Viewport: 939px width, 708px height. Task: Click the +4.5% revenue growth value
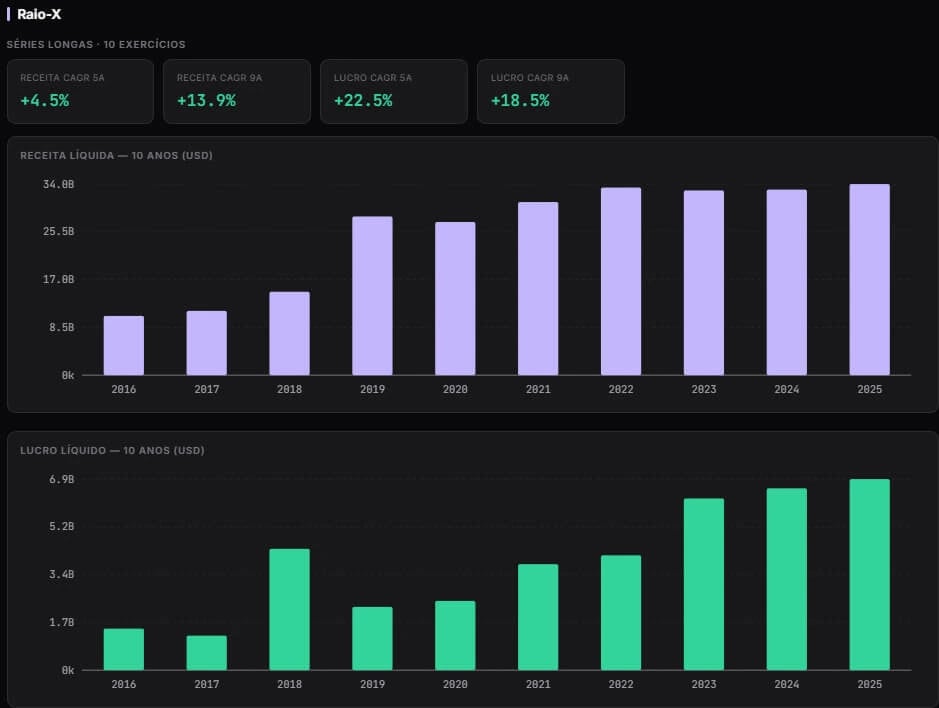tap(45, 101)
